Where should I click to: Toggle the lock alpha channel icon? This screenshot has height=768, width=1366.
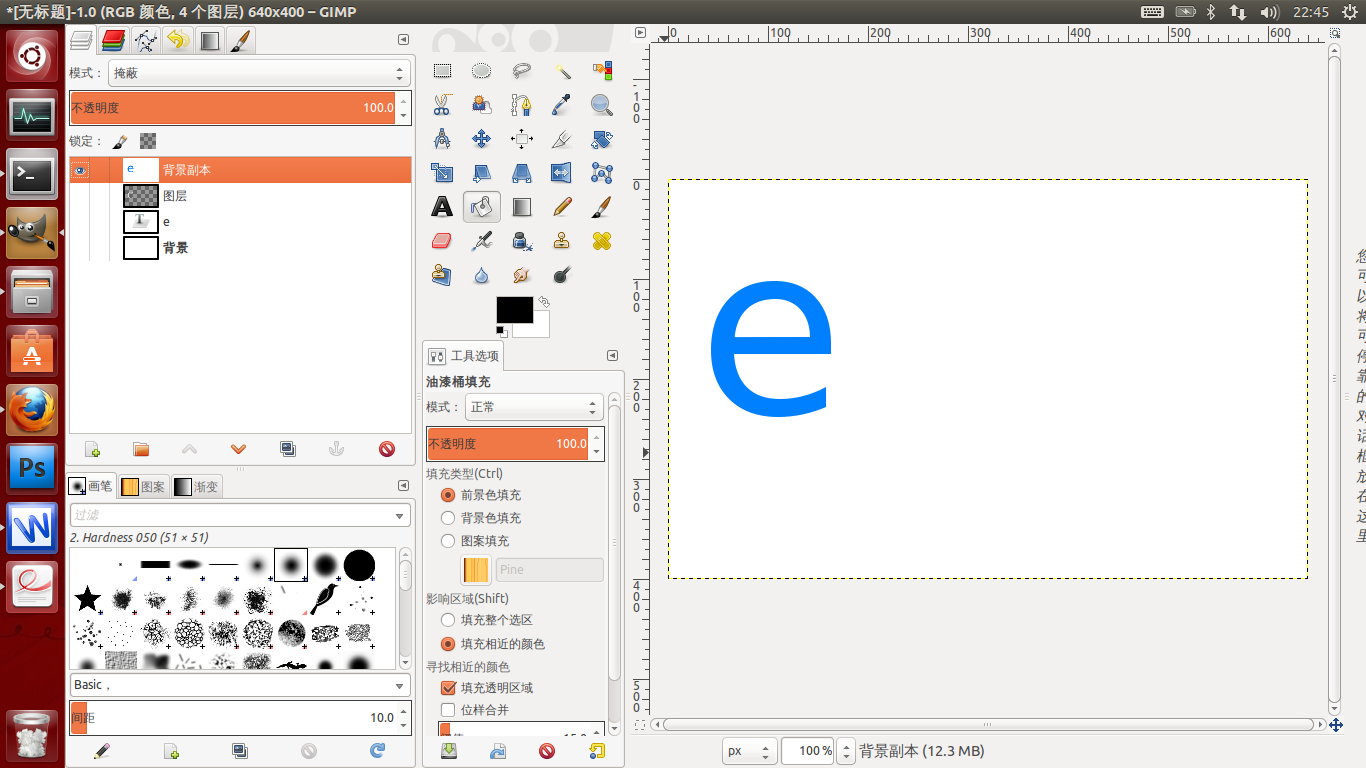click(148, 142)
